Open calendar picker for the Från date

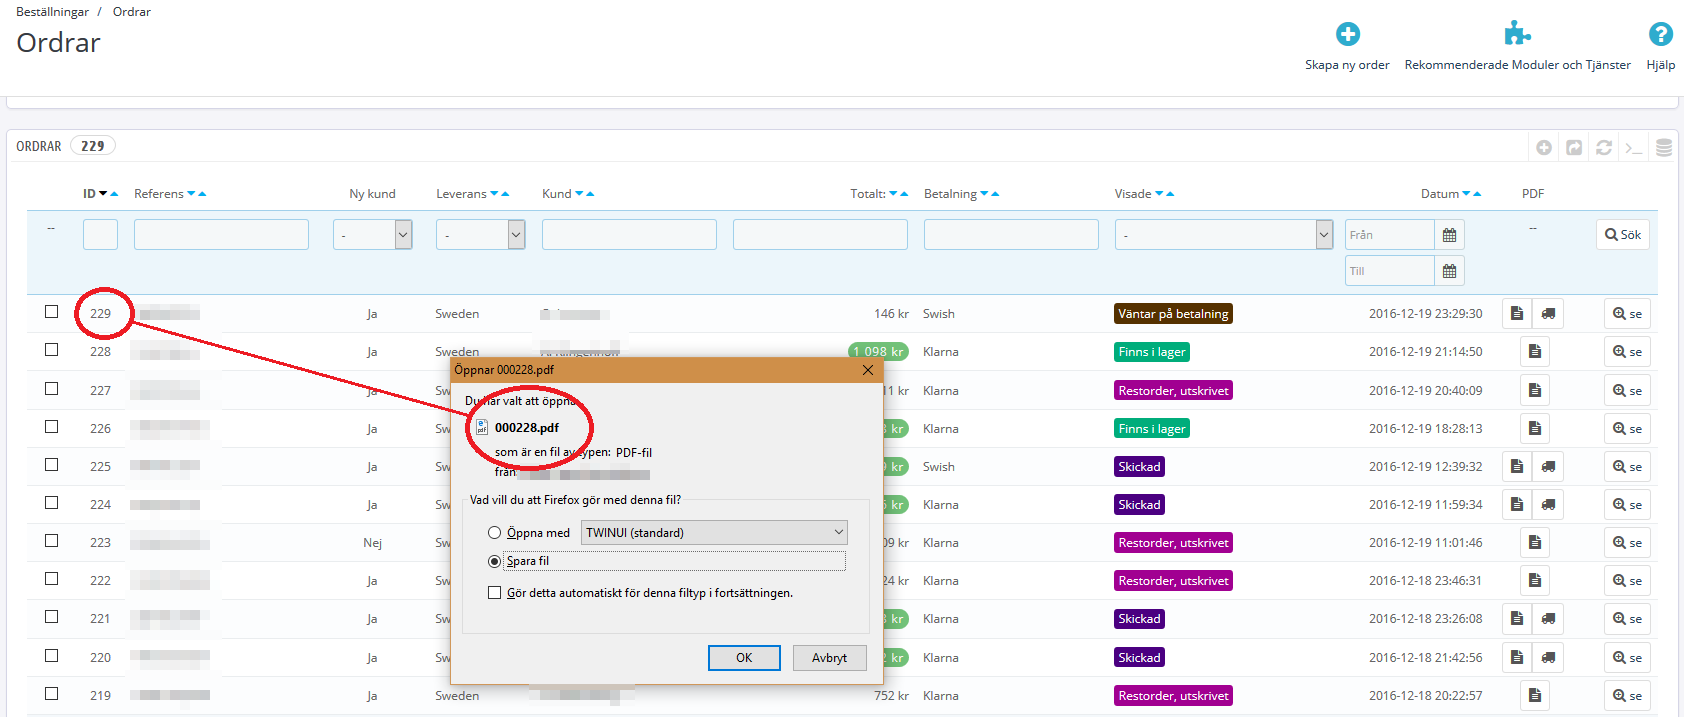(1449, 235)
